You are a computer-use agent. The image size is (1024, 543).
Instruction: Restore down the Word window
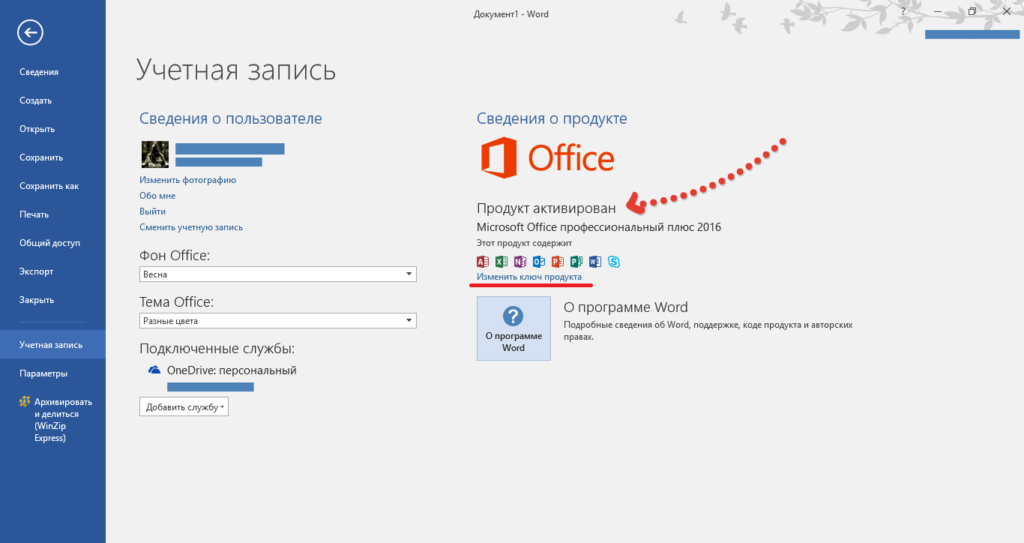coord(972,12)
